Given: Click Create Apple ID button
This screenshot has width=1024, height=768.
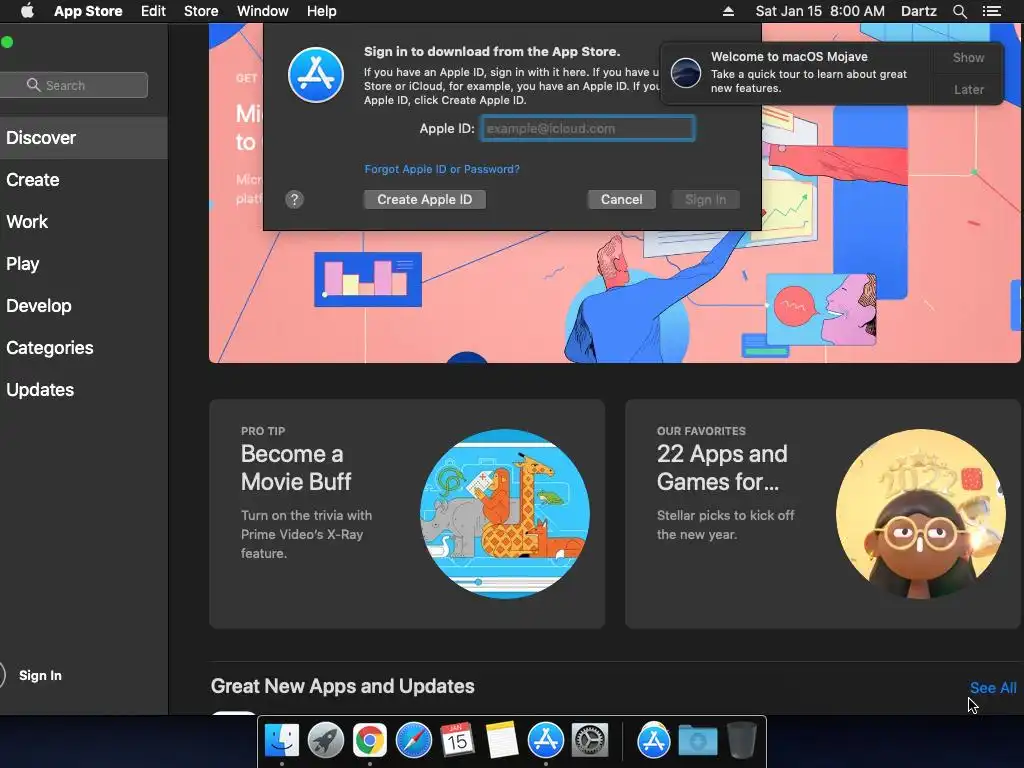Looking at the screenshot, I should click(424, 200).
